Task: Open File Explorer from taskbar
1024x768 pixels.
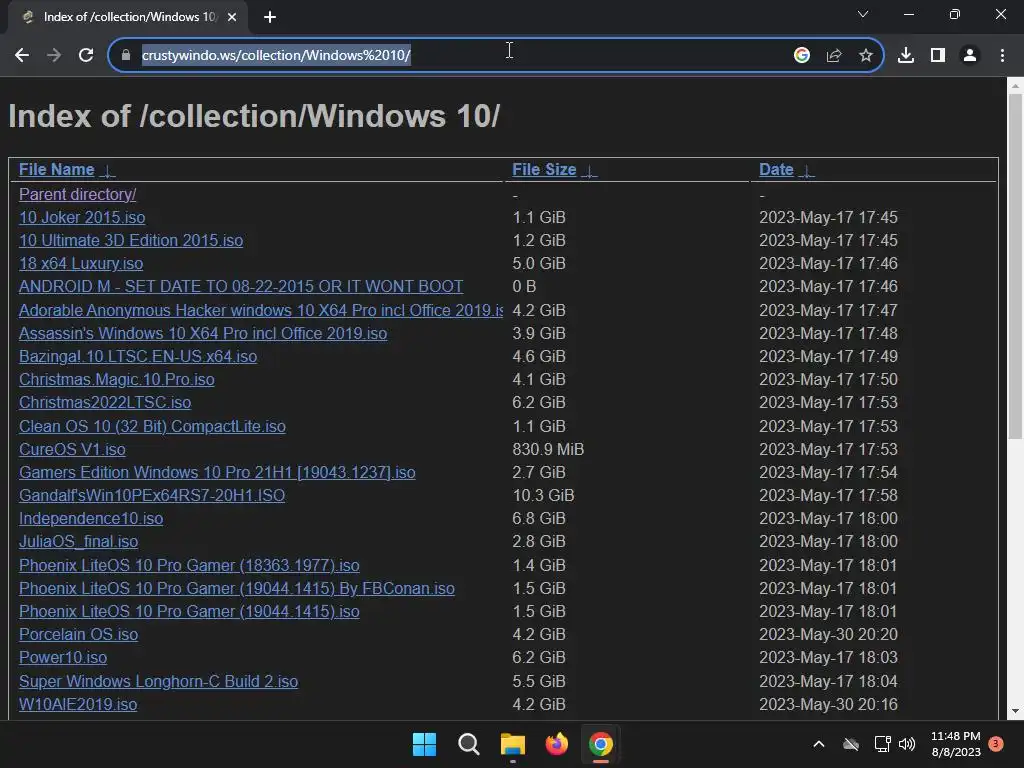Action: pyautogui.click(x=513, y=744)
